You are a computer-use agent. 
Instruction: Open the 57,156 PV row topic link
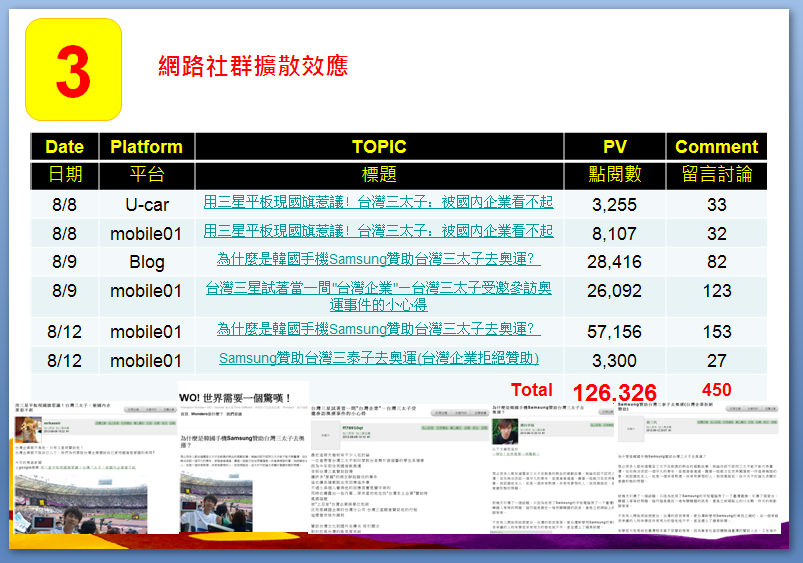coord(378,329)
